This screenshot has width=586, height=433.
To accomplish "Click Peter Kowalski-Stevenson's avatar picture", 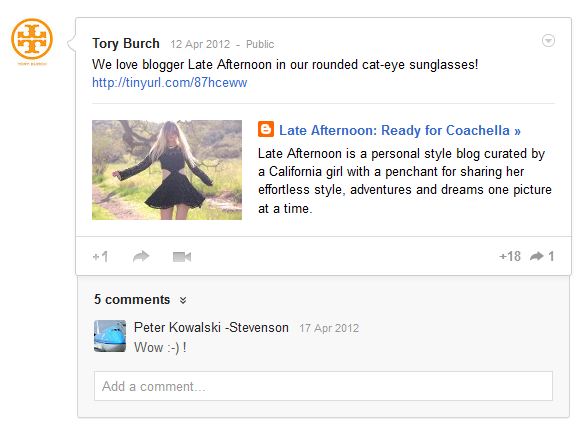I will (x=110, y=336).
